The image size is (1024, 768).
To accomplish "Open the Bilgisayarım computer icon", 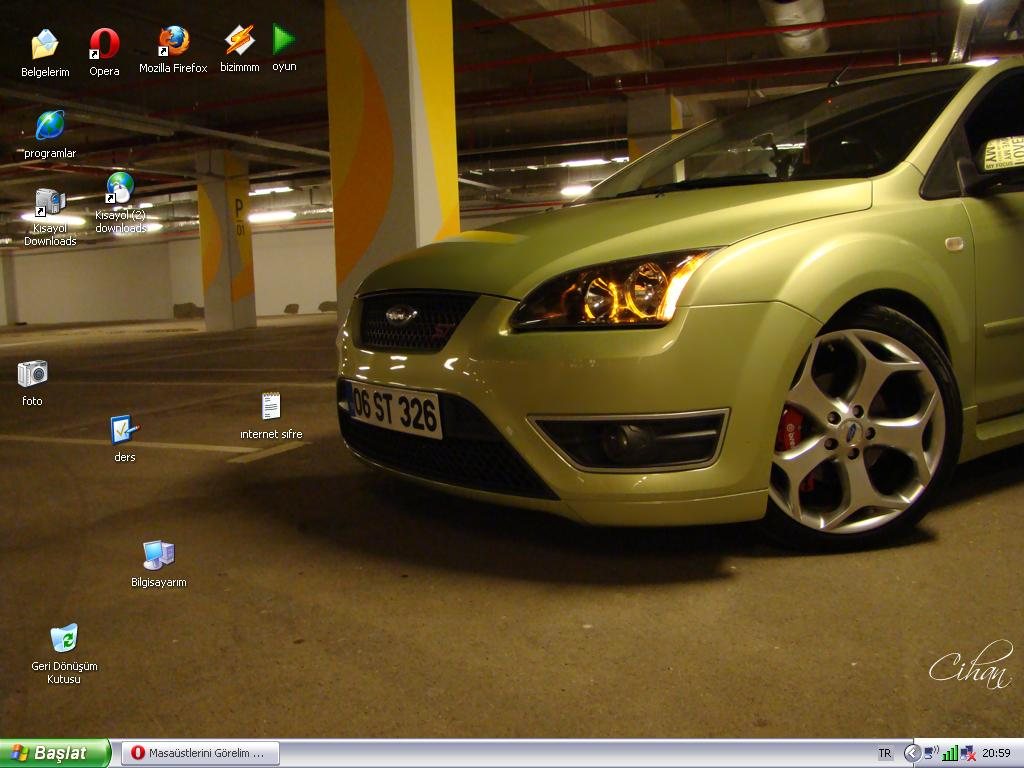I will [x=158, y=555].
